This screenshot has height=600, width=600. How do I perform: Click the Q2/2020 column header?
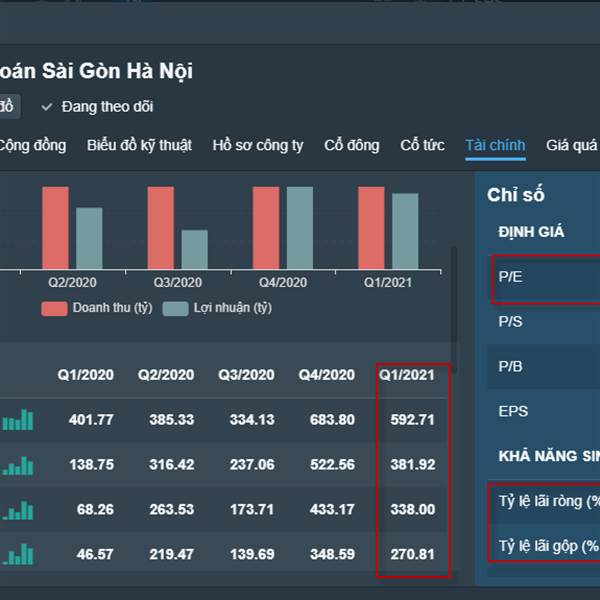166,375
